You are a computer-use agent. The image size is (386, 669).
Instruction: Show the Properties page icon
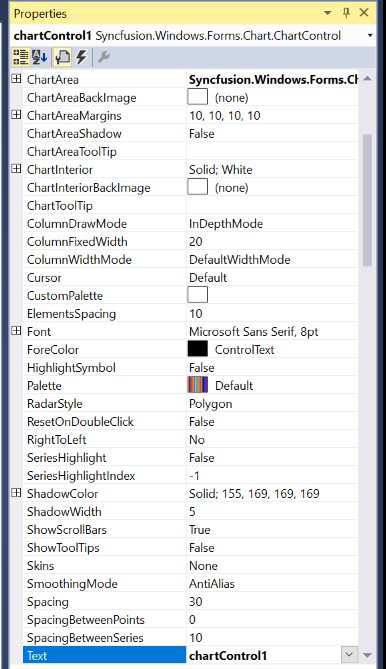point(62,57)
